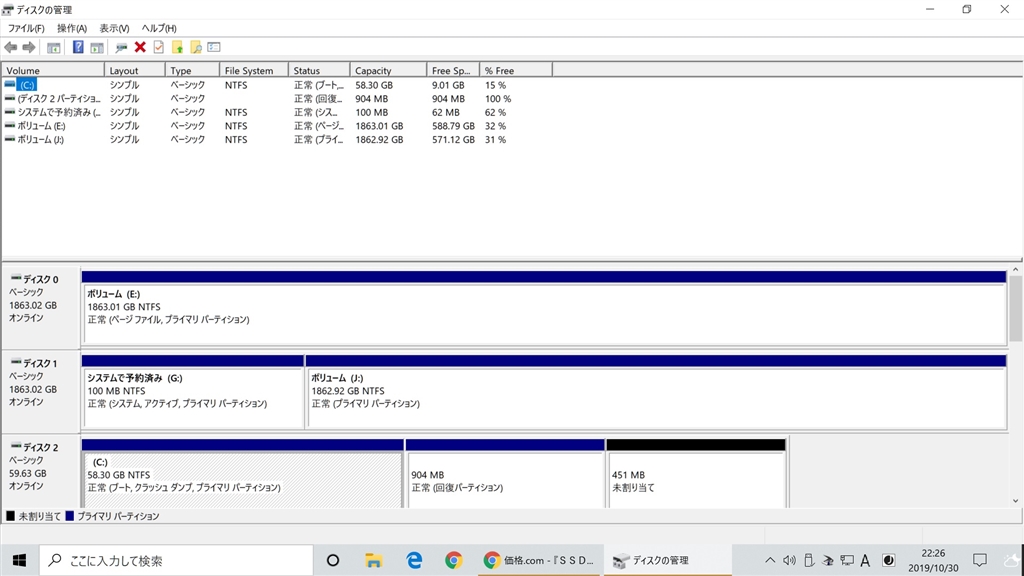
Task: Open Cortana circle icon on taskbar
Action: pyautogui.click(x=333, y=560)
